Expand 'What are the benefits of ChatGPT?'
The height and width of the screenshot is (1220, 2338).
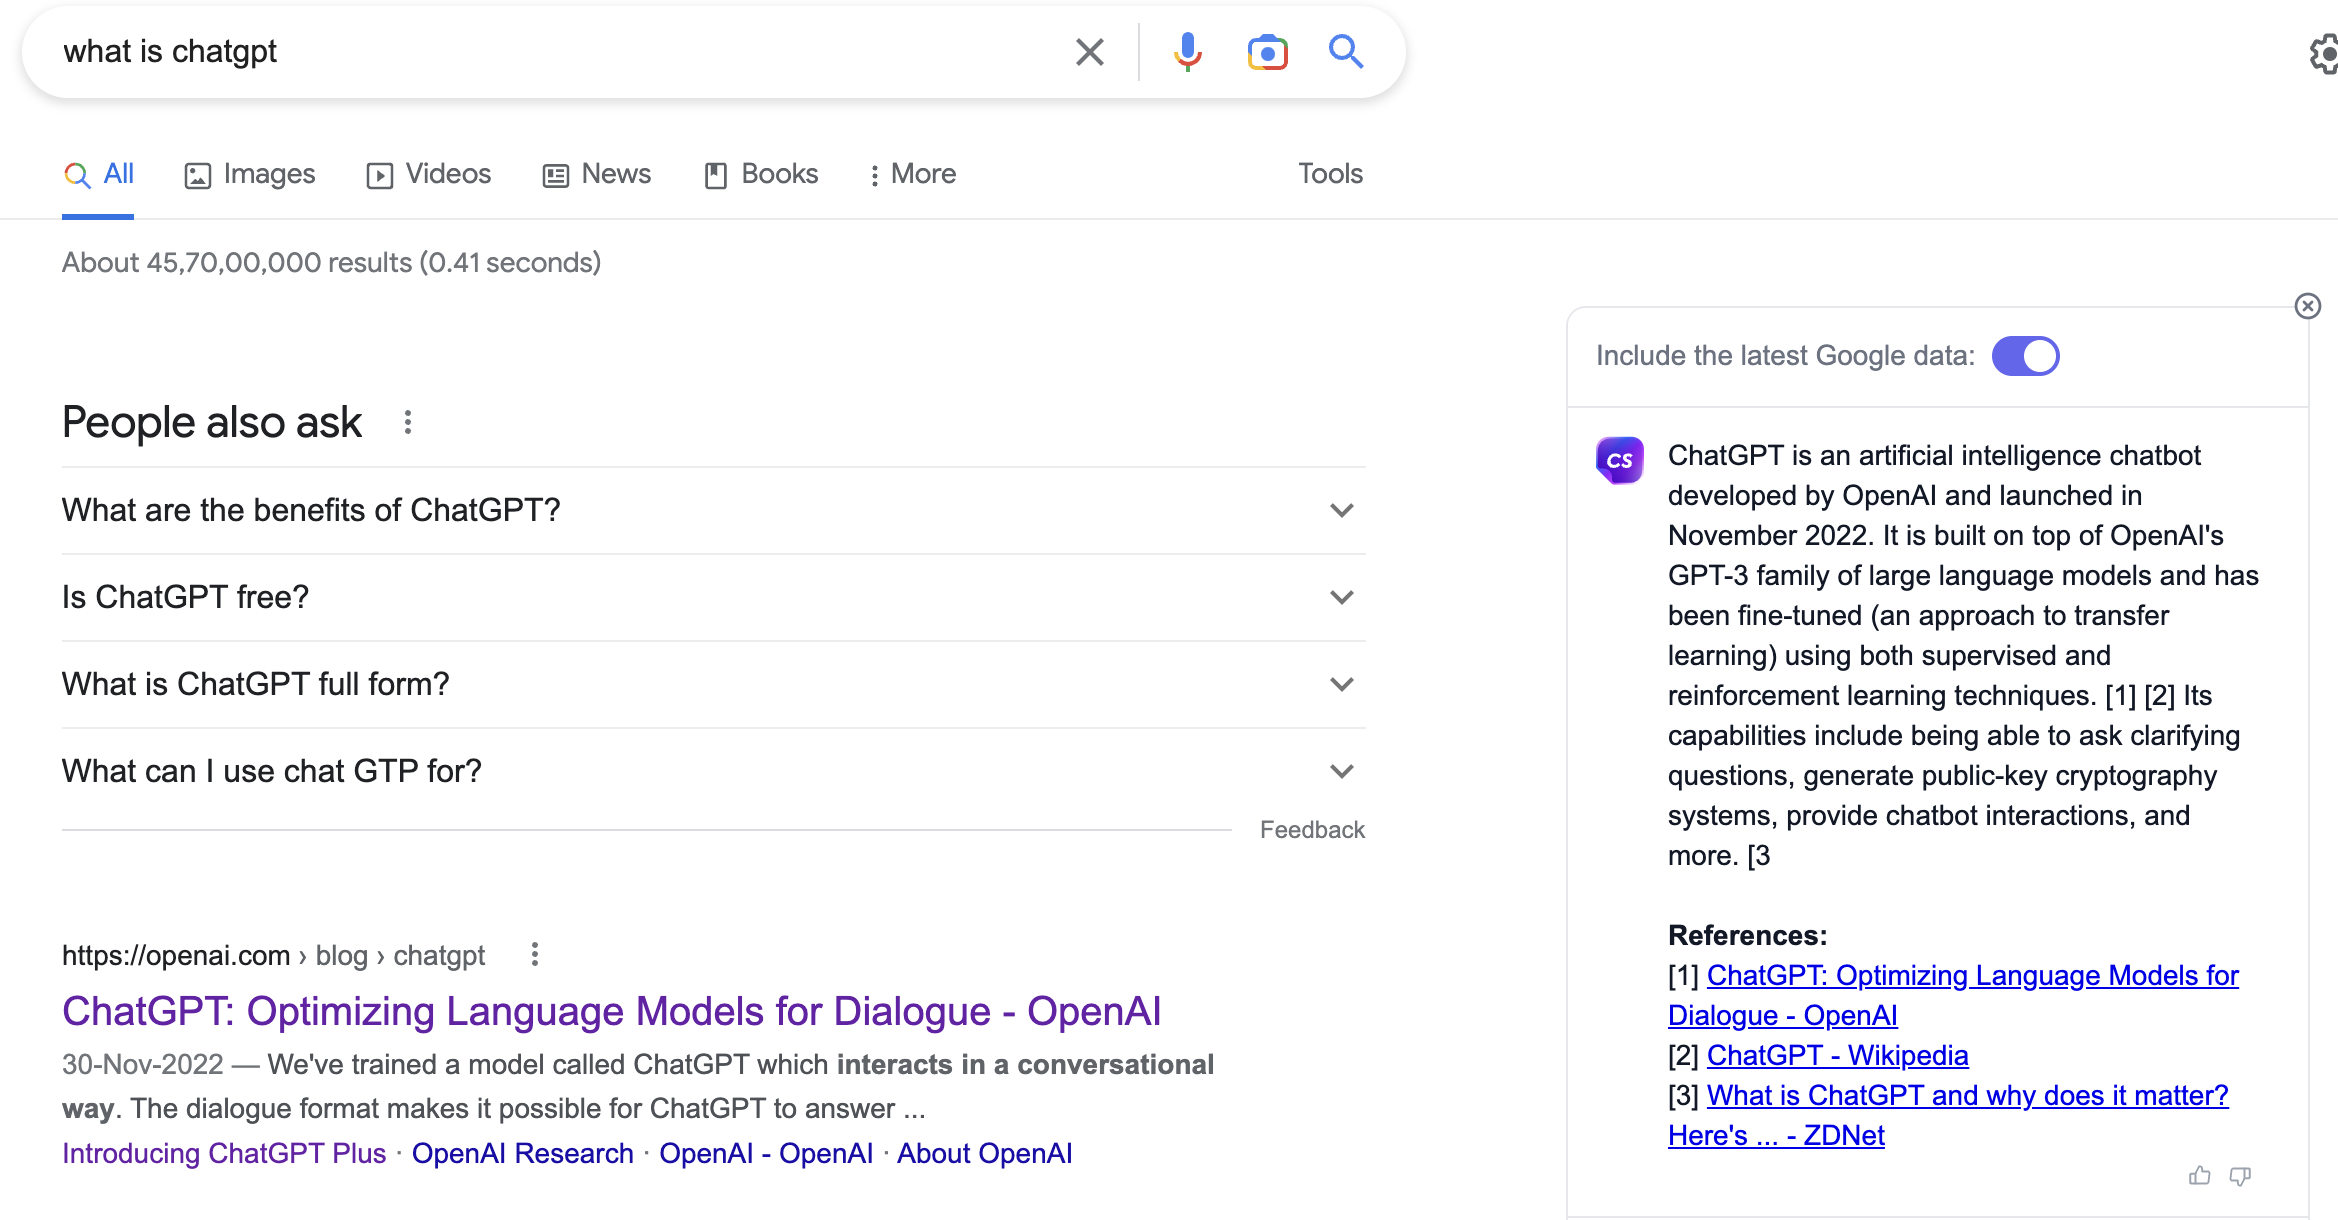(1342, 510)
